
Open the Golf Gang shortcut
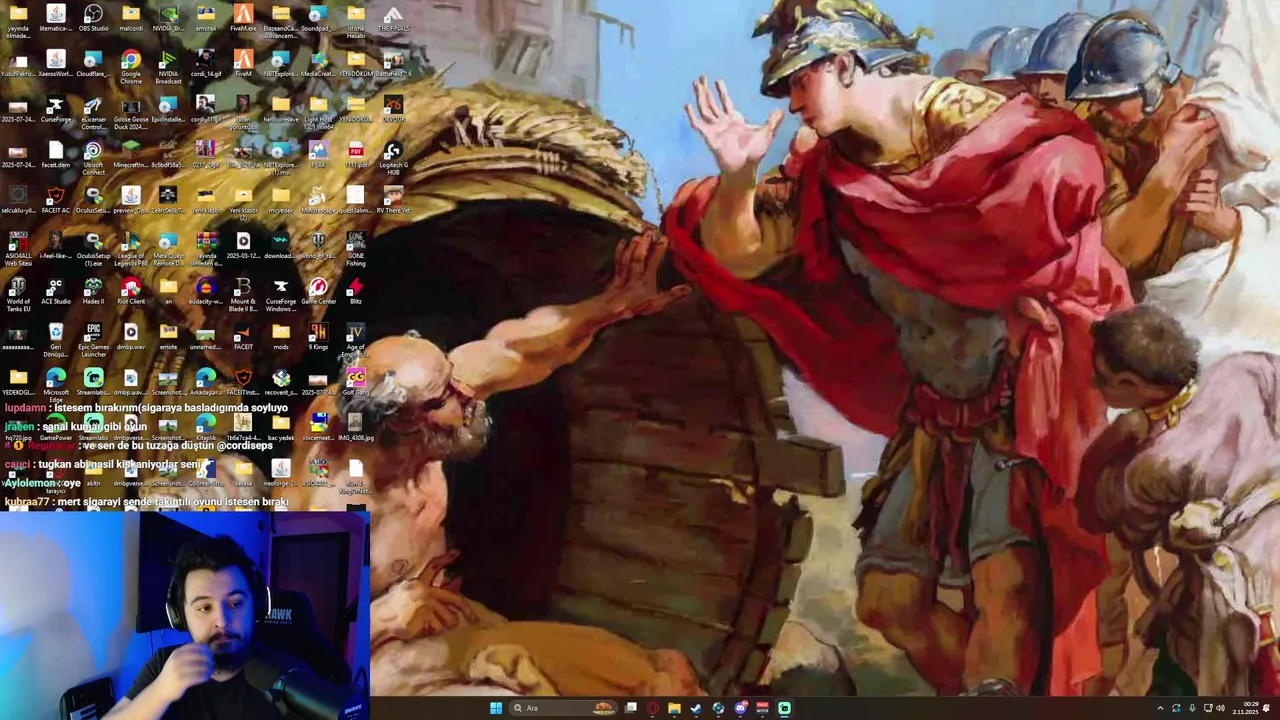pos(355,383)
